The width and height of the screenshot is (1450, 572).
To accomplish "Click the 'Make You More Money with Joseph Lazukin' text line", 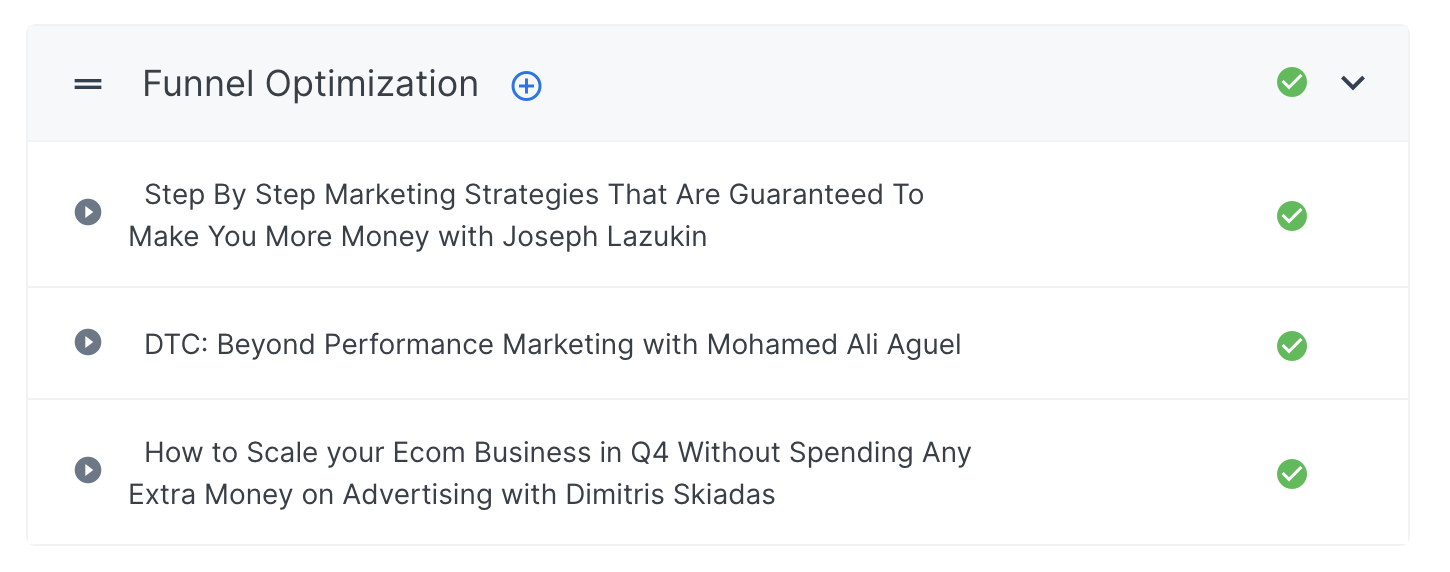I will (x=418, y=237).
